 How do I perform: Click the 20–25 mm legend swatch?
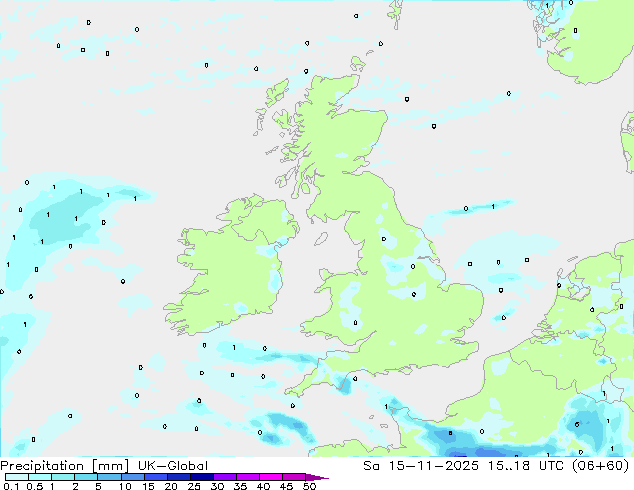click(179, 477)
